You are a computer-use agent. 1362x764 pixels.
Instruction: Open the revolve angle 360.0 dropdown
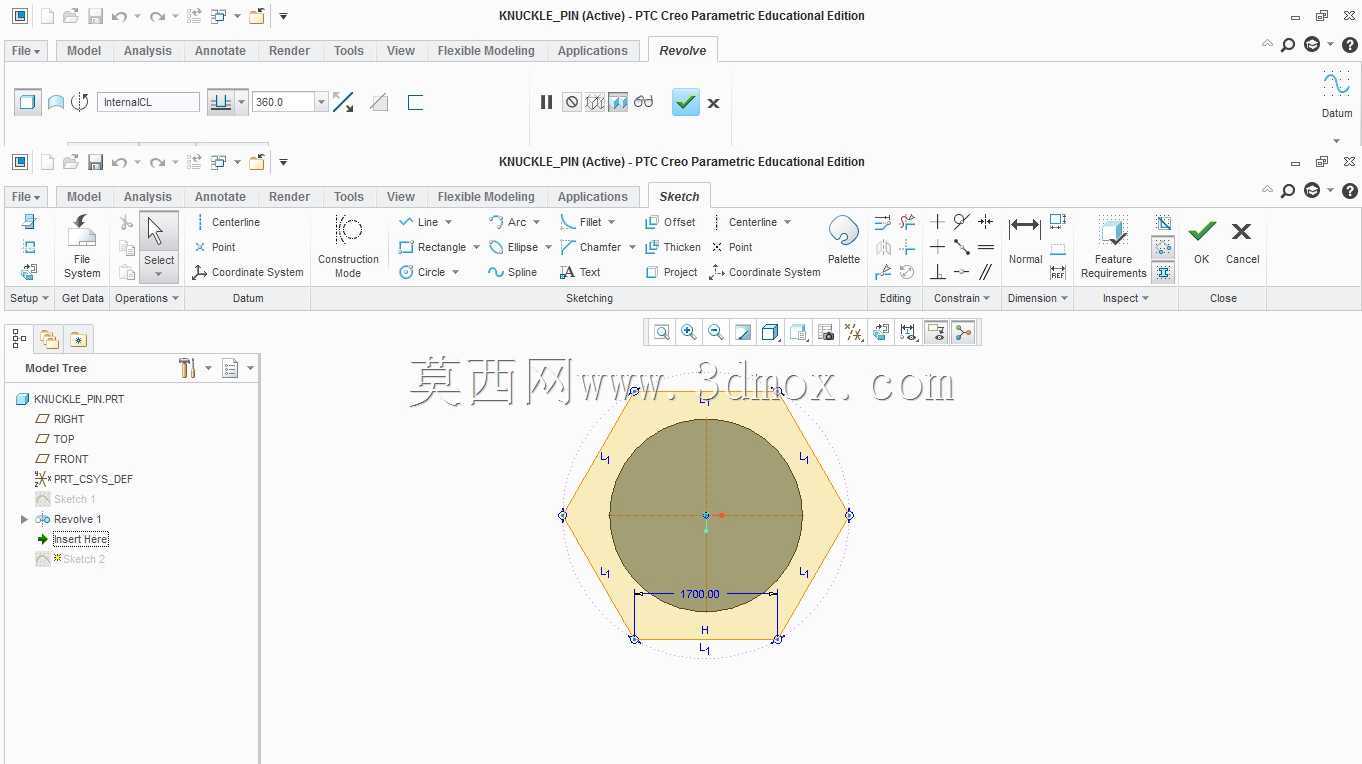click(321, 102)
